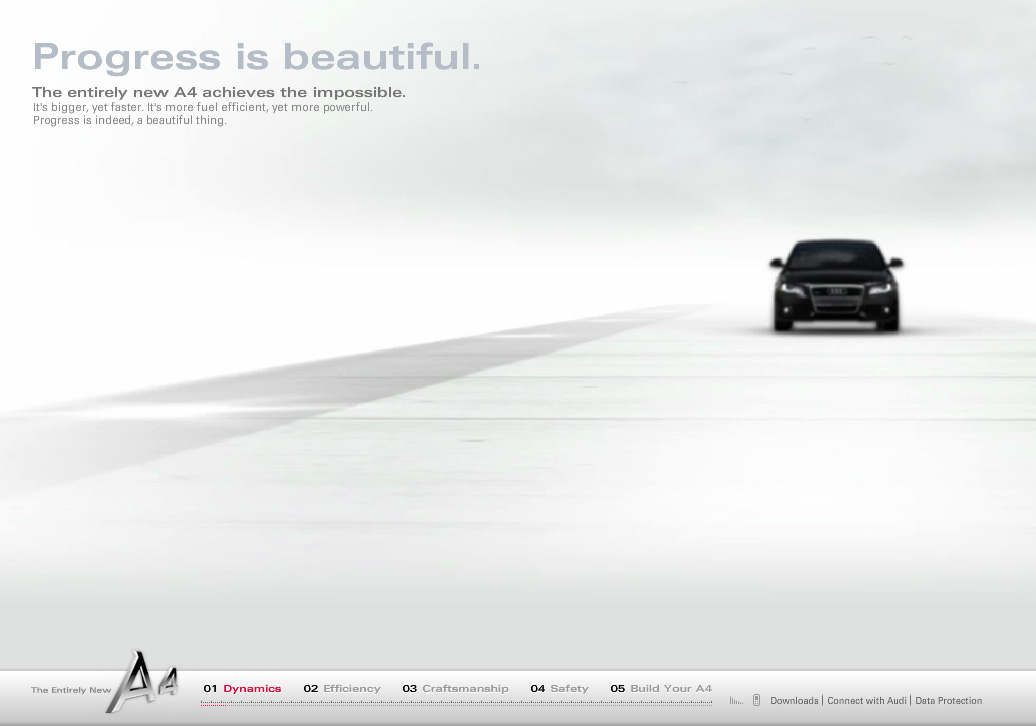The width and height of the screenshot is (1036, 726).
Task: Open the 02 Efficiency section
Action: [342, 688]
